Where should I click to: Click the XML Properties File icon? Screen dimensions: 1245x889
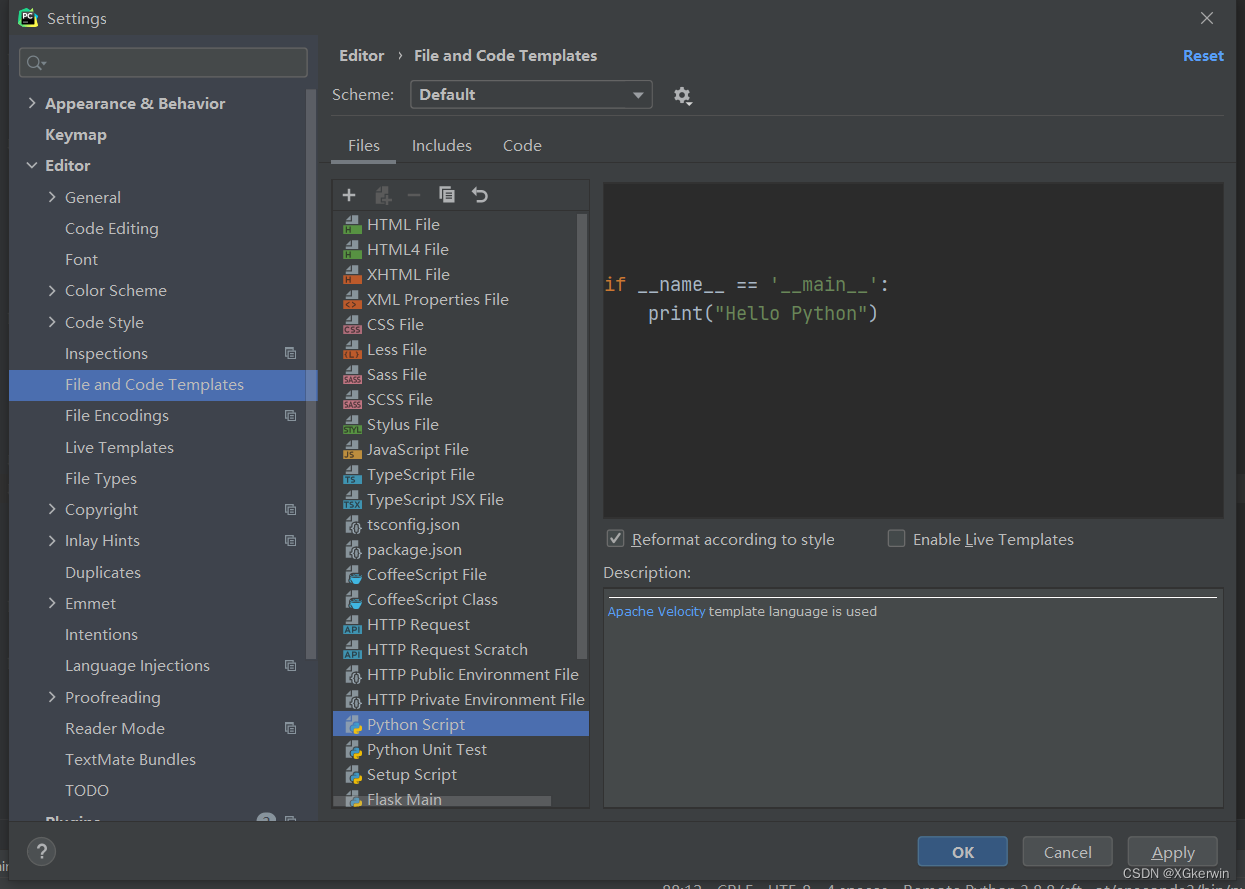pyautogui.click(x=352, y=300)
